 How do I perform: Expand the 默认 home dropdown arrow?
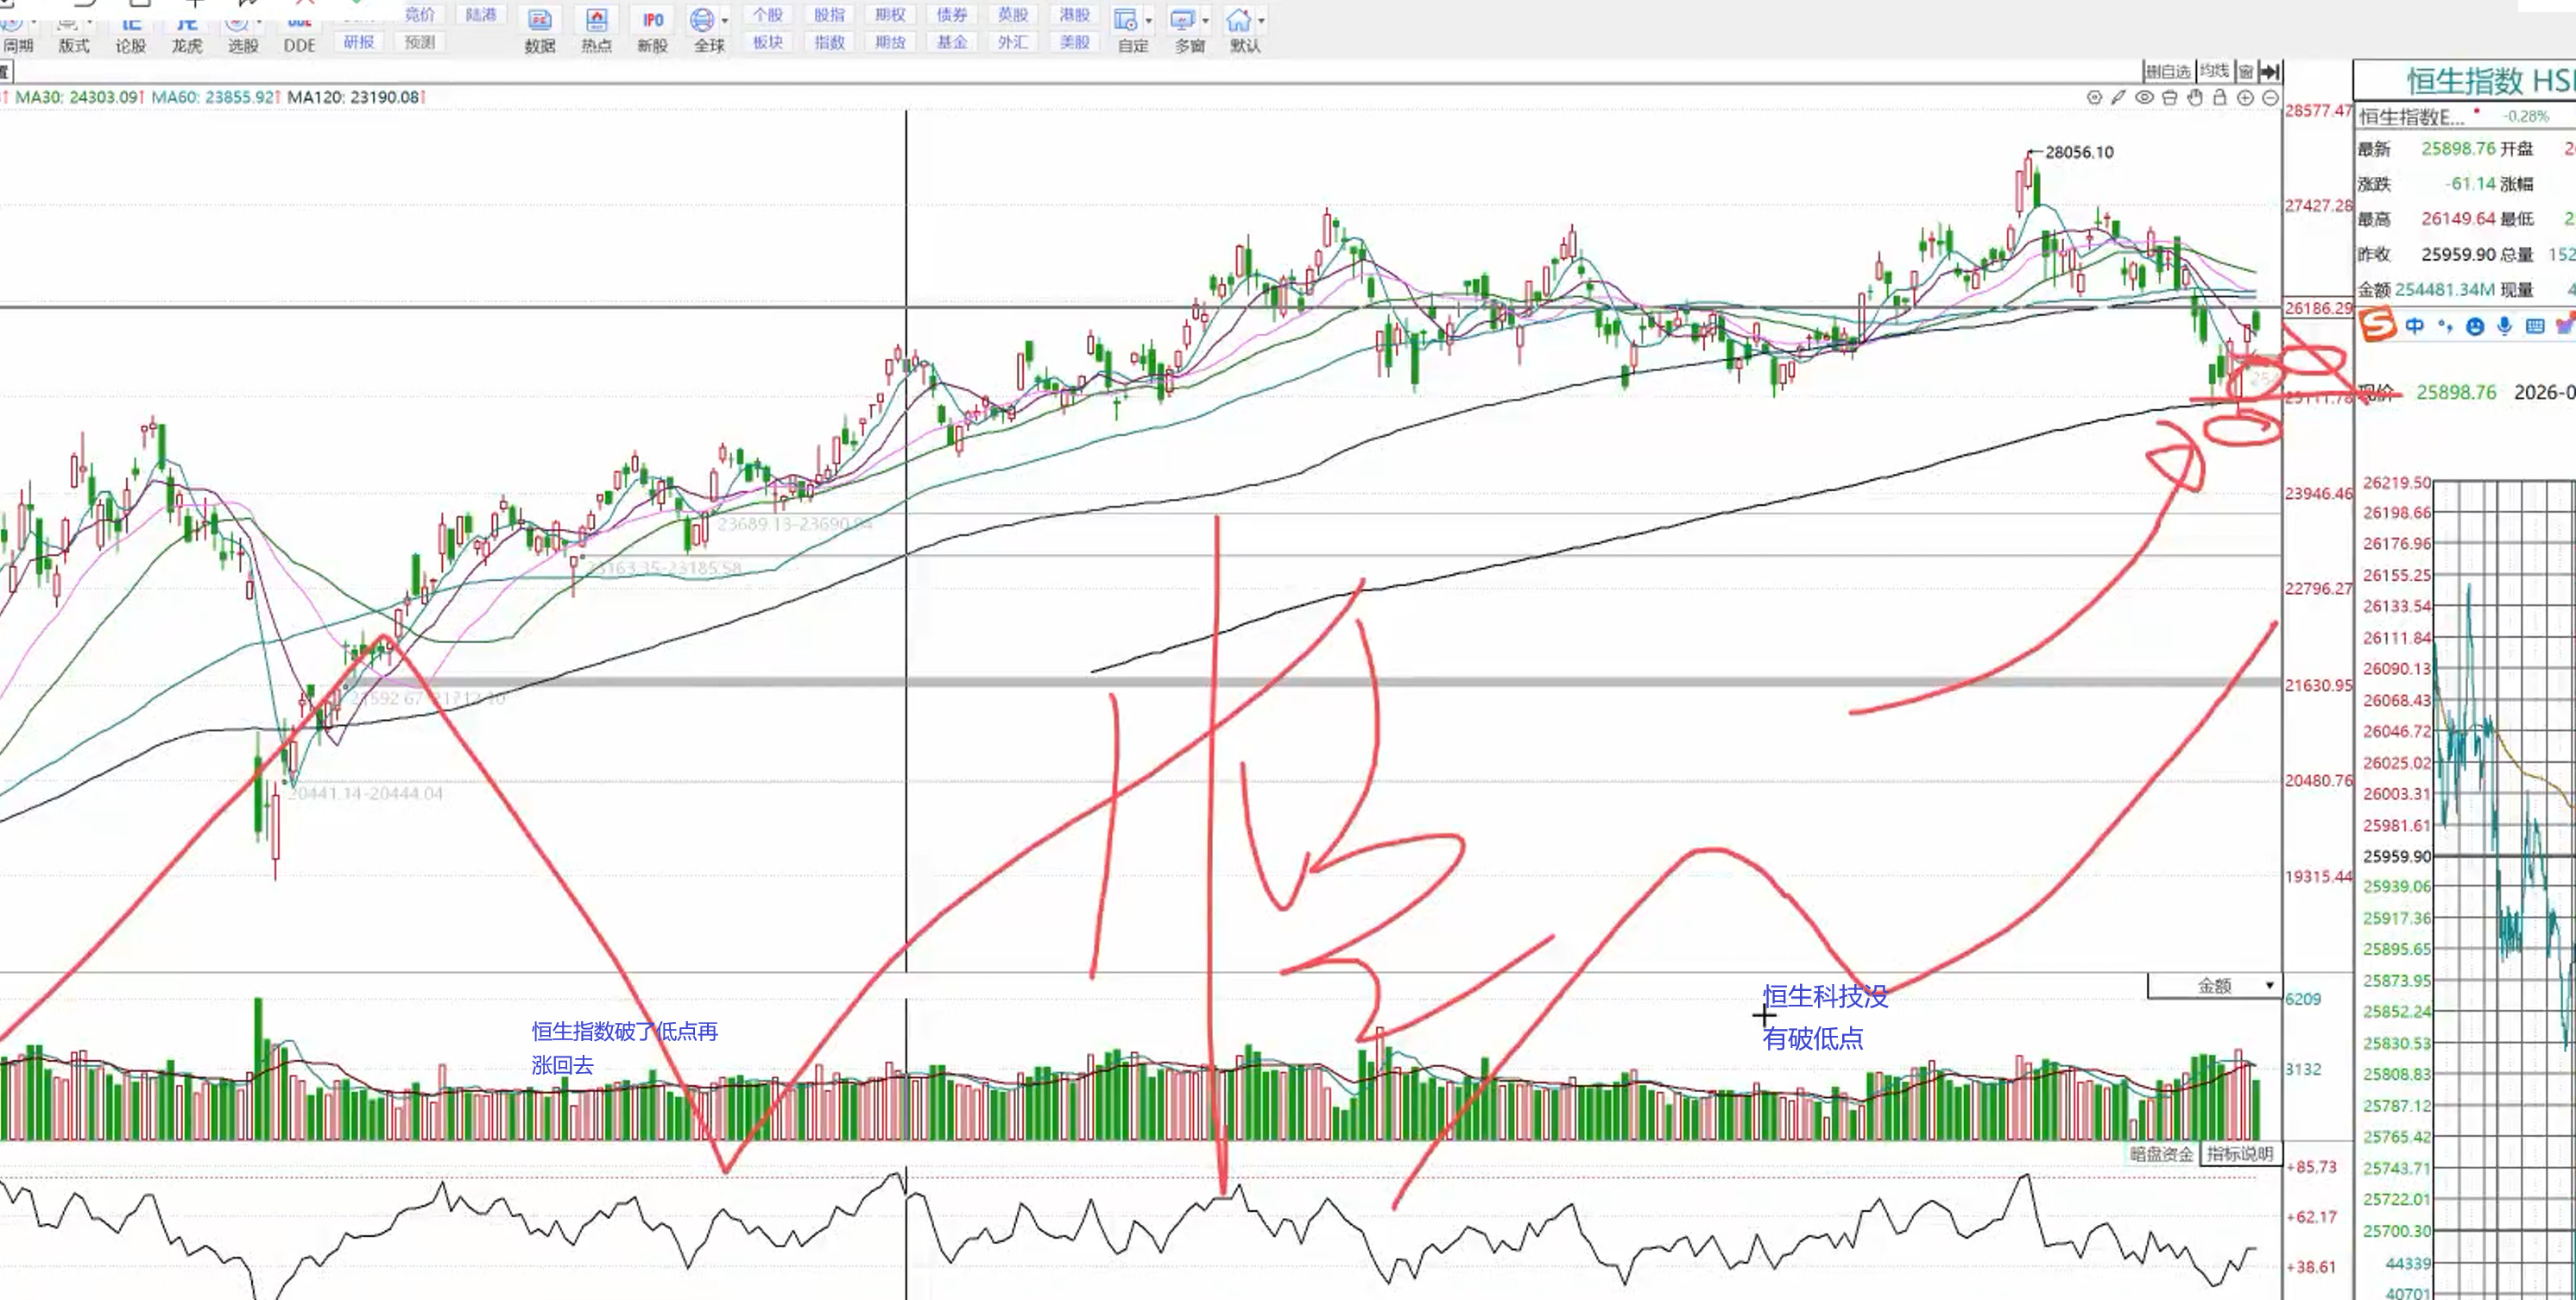(x=1261, y=20)
